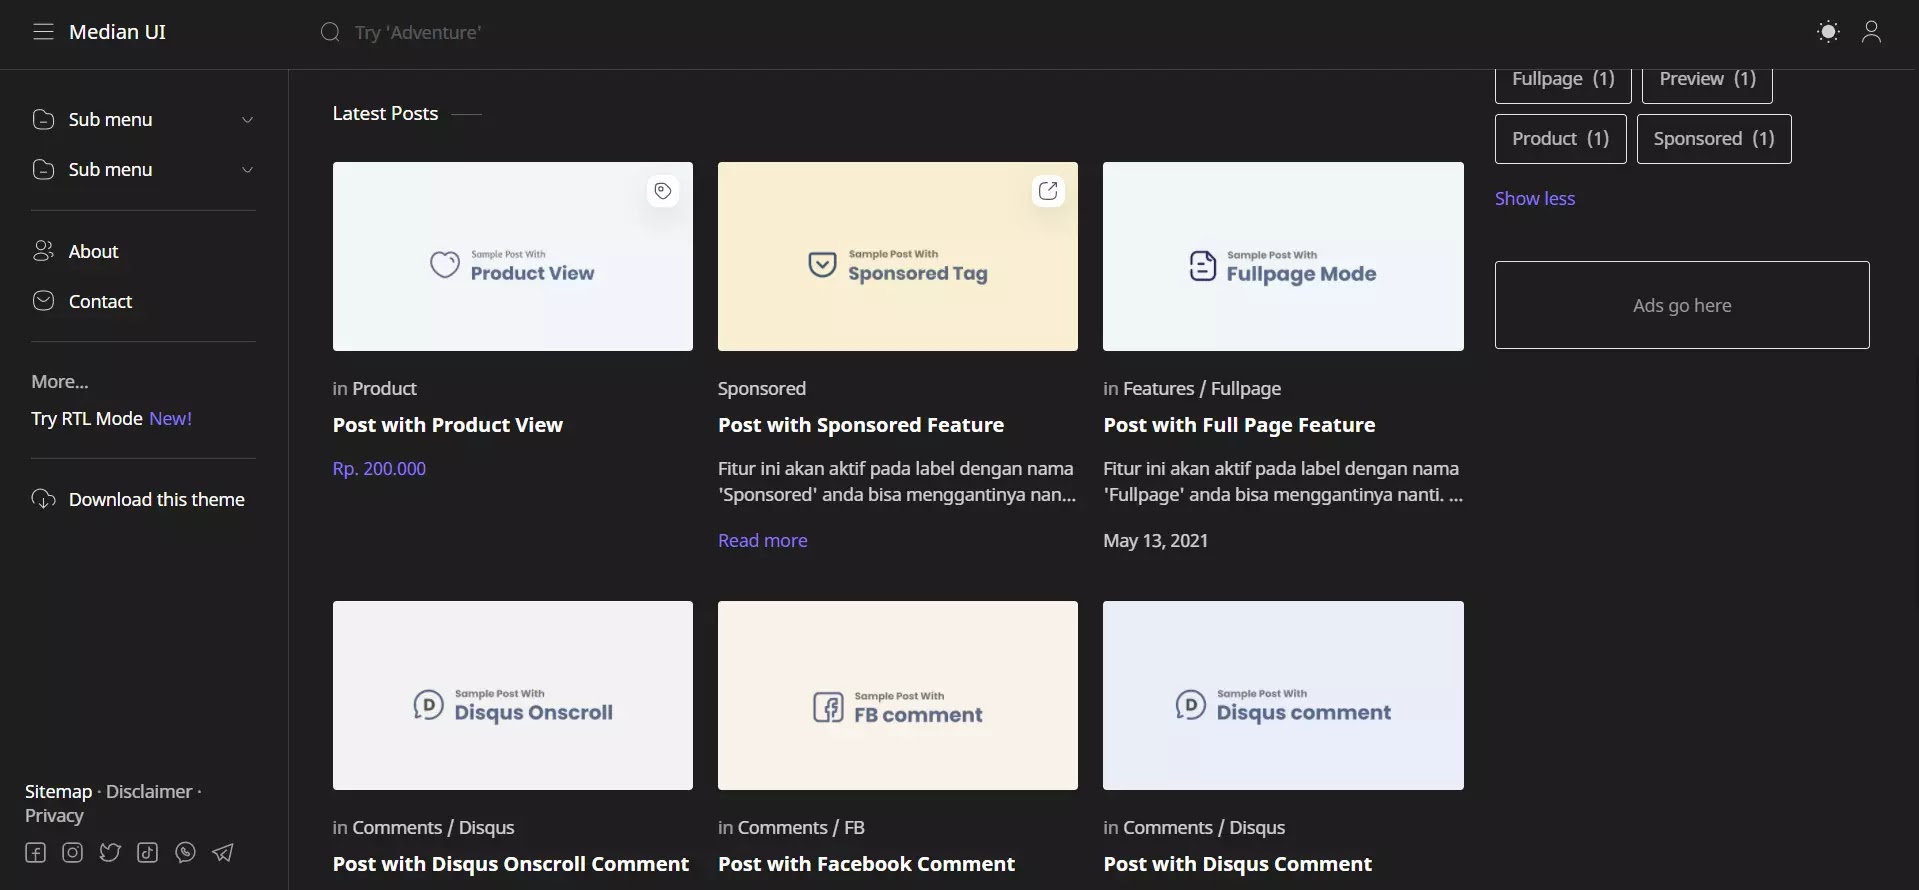Collapse labels with Show less
This screenshot has width=1919, height=890.
pos(1535,198)
